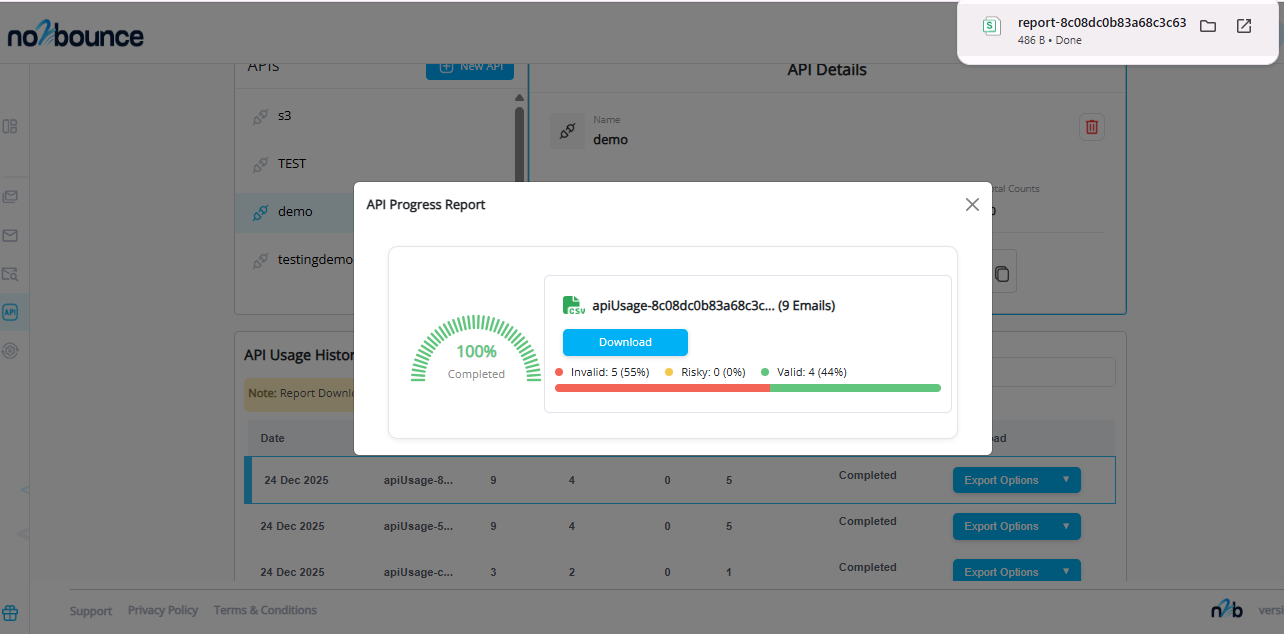The image size is (1284, 634).
Task: Click the no2bounce logo
Action: tap(75, 34)
